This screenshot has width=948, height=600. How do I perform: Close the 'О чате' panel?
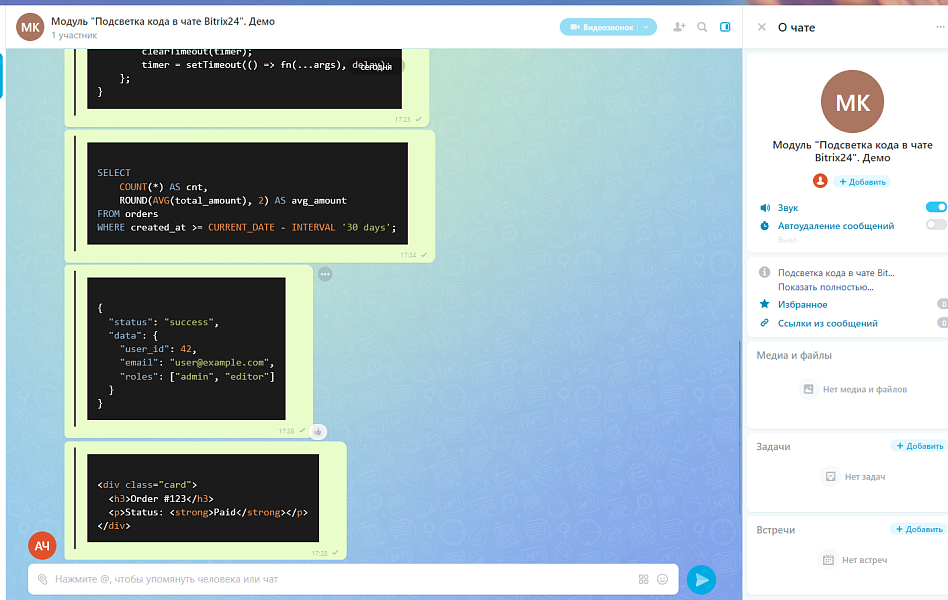(762, 28)
